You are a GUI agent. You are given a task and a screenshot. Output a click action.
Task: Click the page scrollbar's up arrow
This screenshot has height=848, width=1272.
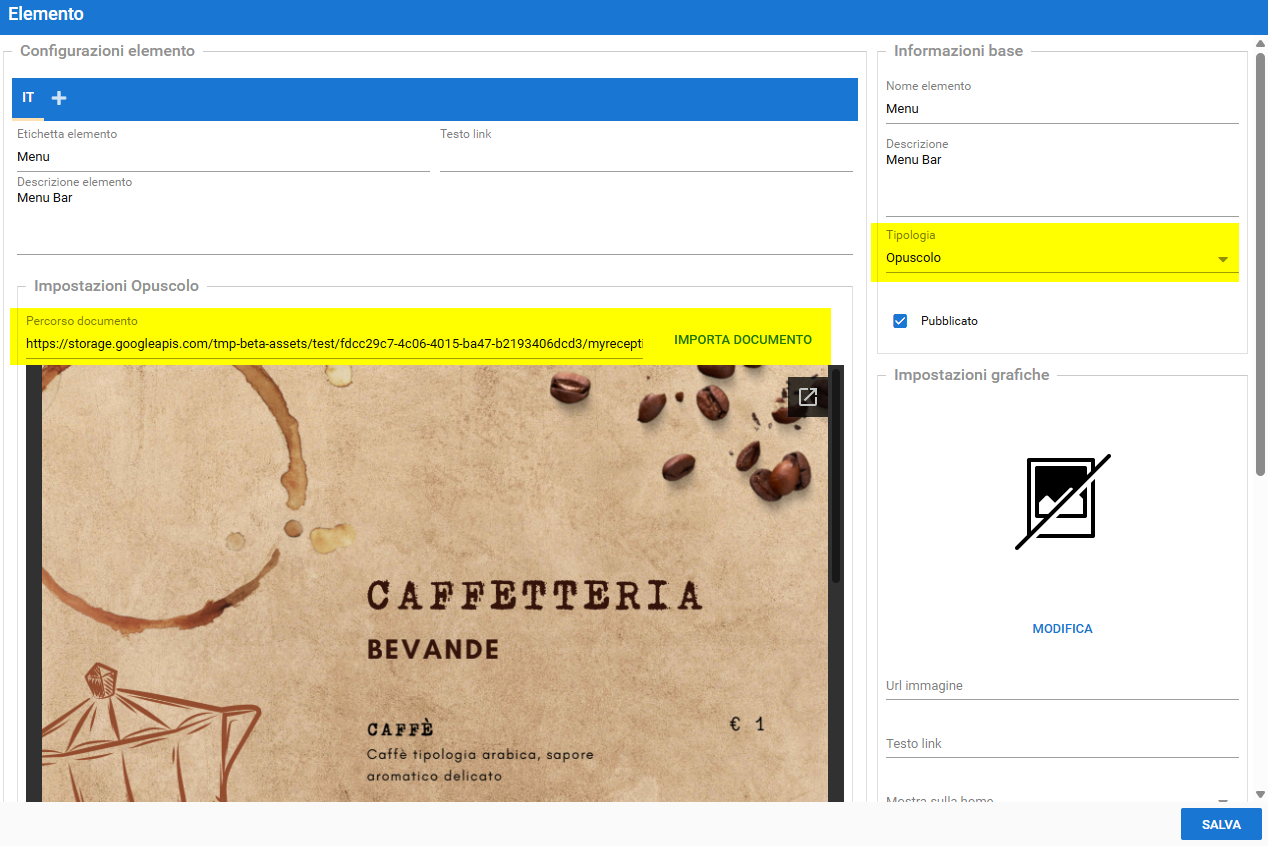[1260, 43]
